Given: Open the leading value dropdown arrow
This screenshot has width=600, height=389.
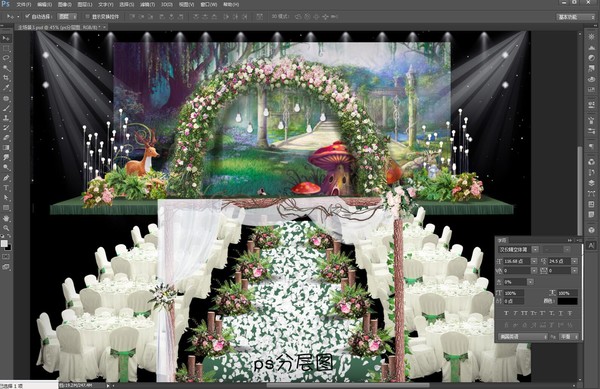Looking at the screenshot, I should 574,261.
